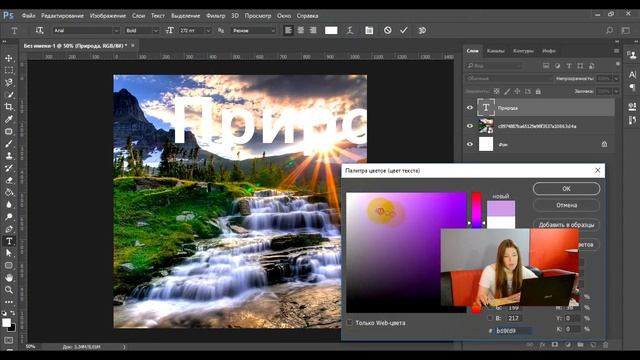640x360 pixels.
Task: Open the anti-aliasing method dropdown
Action: (x=254, y=31)
